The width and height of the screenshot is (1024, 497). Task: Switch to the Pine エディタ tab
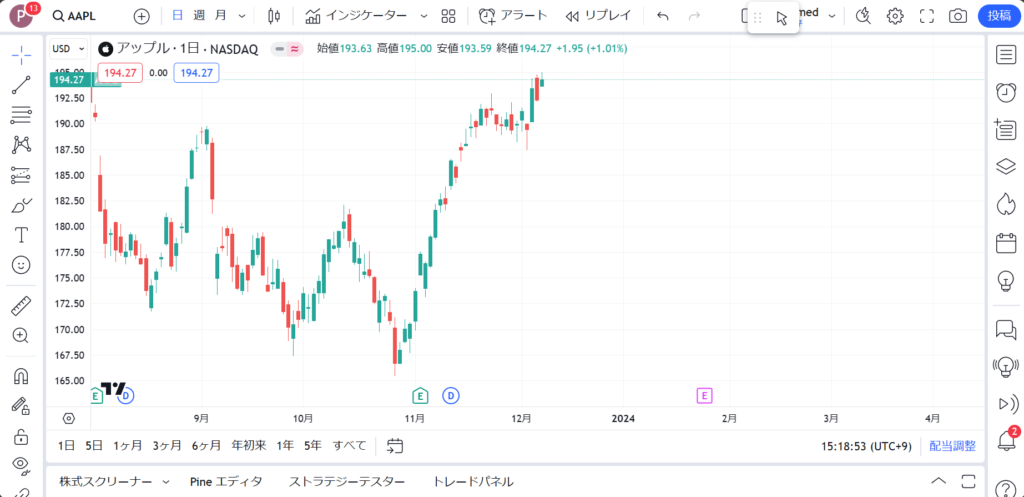(x=225, y=481)
